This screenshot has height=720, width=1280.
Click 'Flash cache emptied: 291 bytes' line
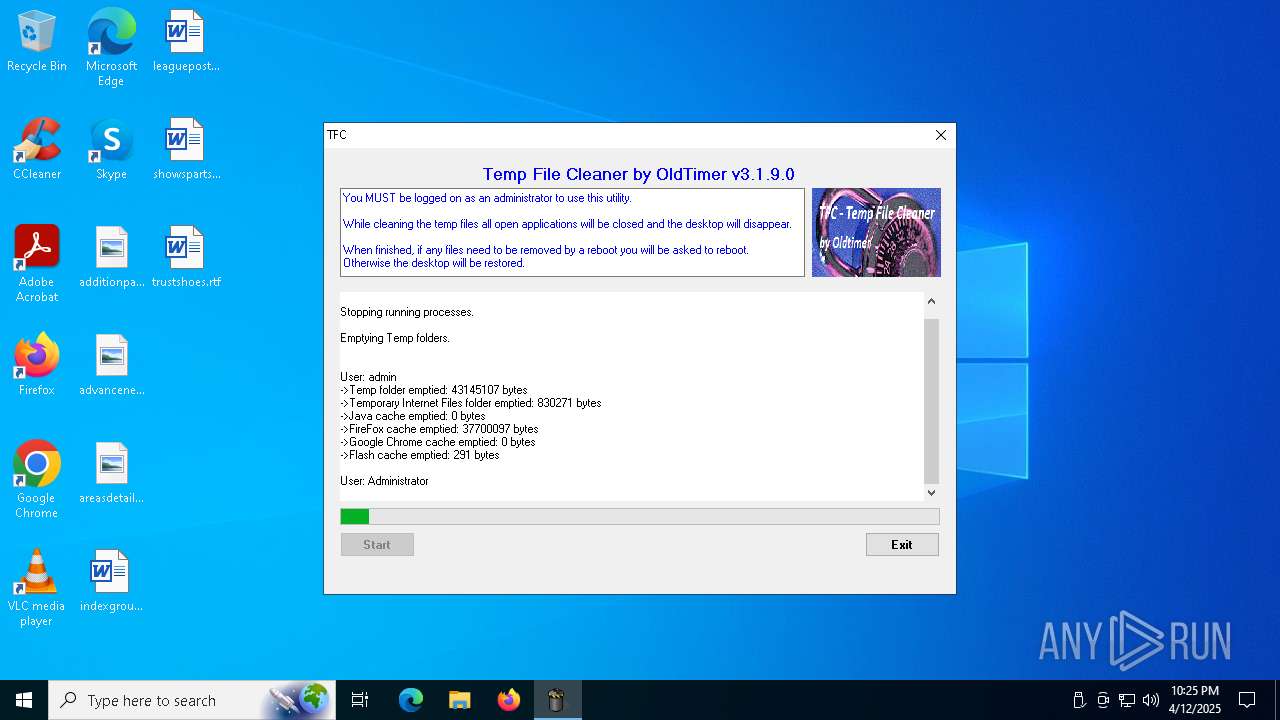pos(420,455)
